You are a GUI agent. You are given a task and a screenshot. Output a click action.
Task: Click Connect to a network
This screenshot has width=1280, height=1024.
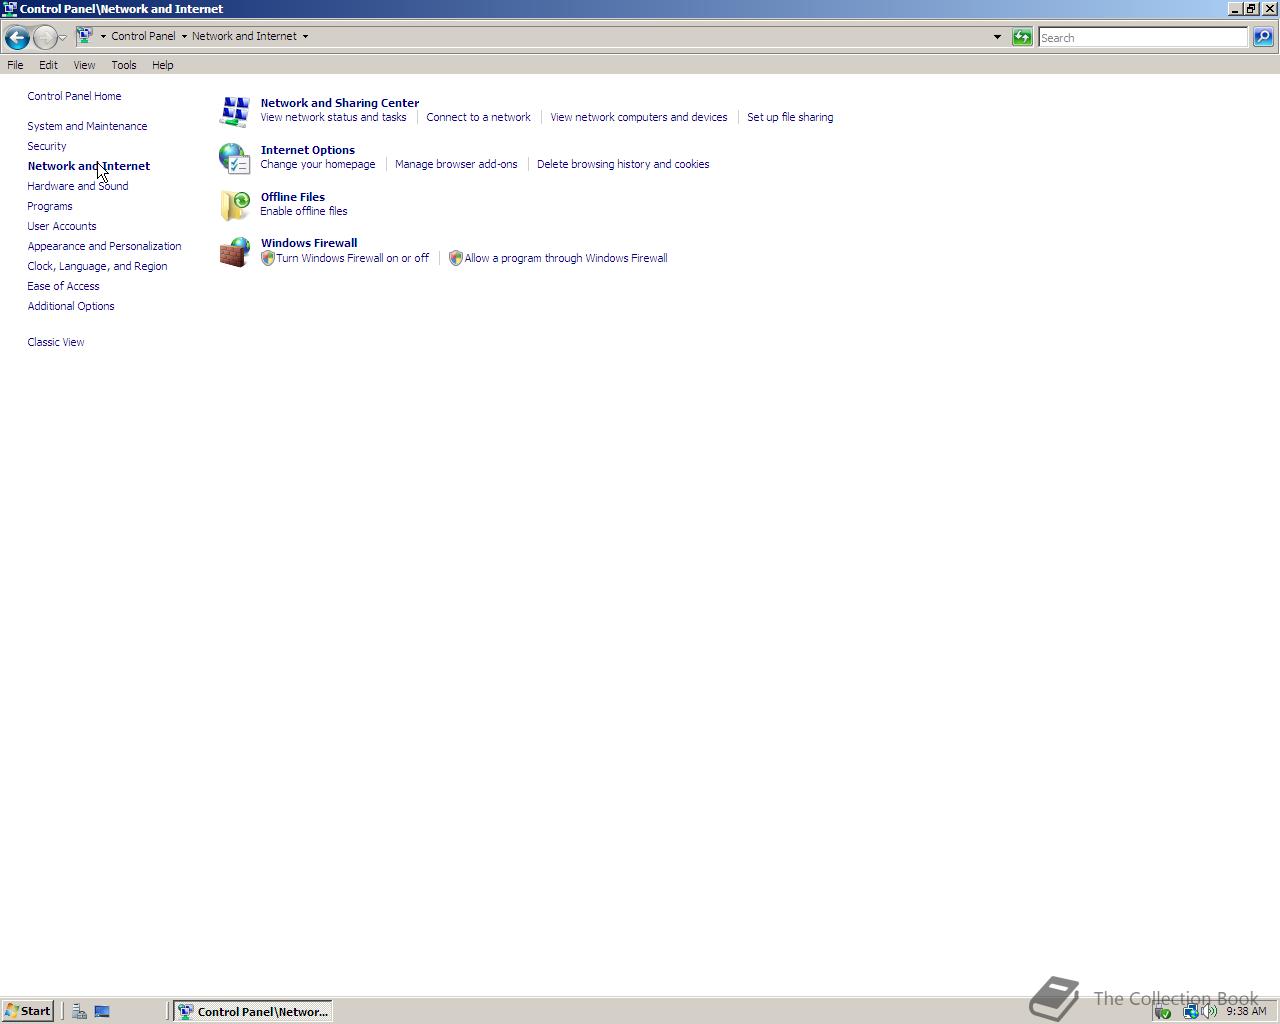tap(478, 117)
